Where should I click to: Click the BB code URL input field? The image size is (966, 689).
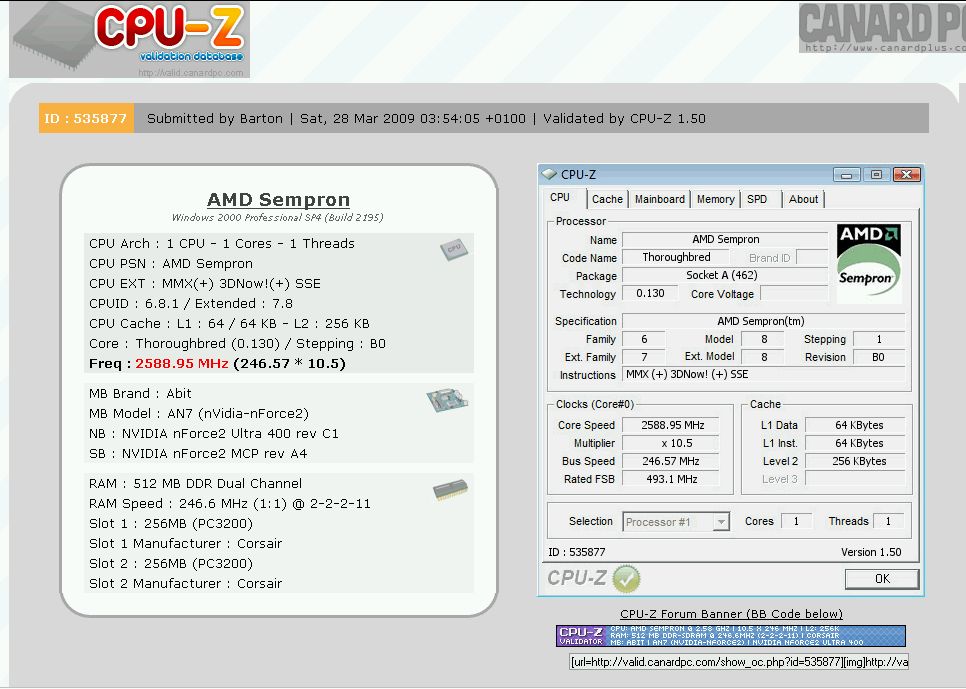tap(739, 662)
